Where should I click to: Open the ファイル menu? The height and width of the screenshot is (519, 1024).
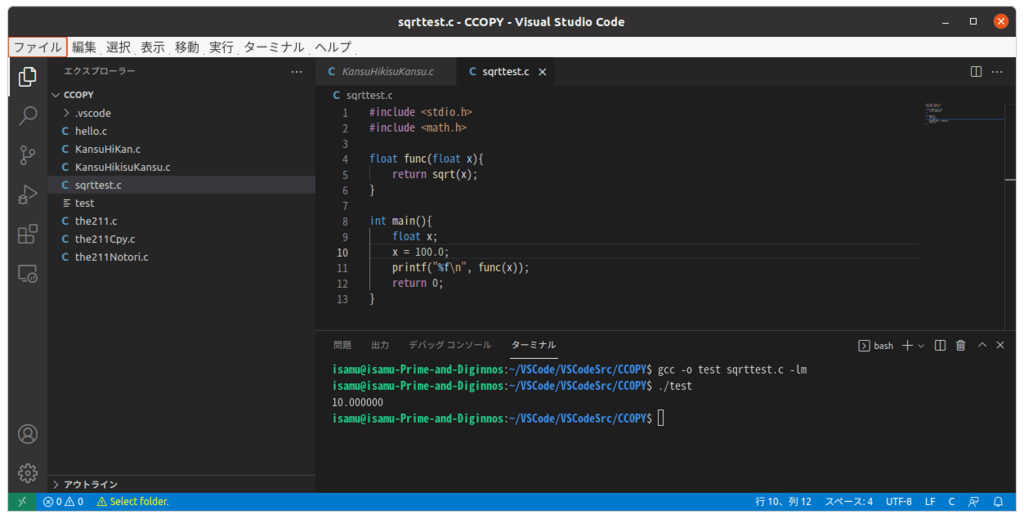point(37,47)
